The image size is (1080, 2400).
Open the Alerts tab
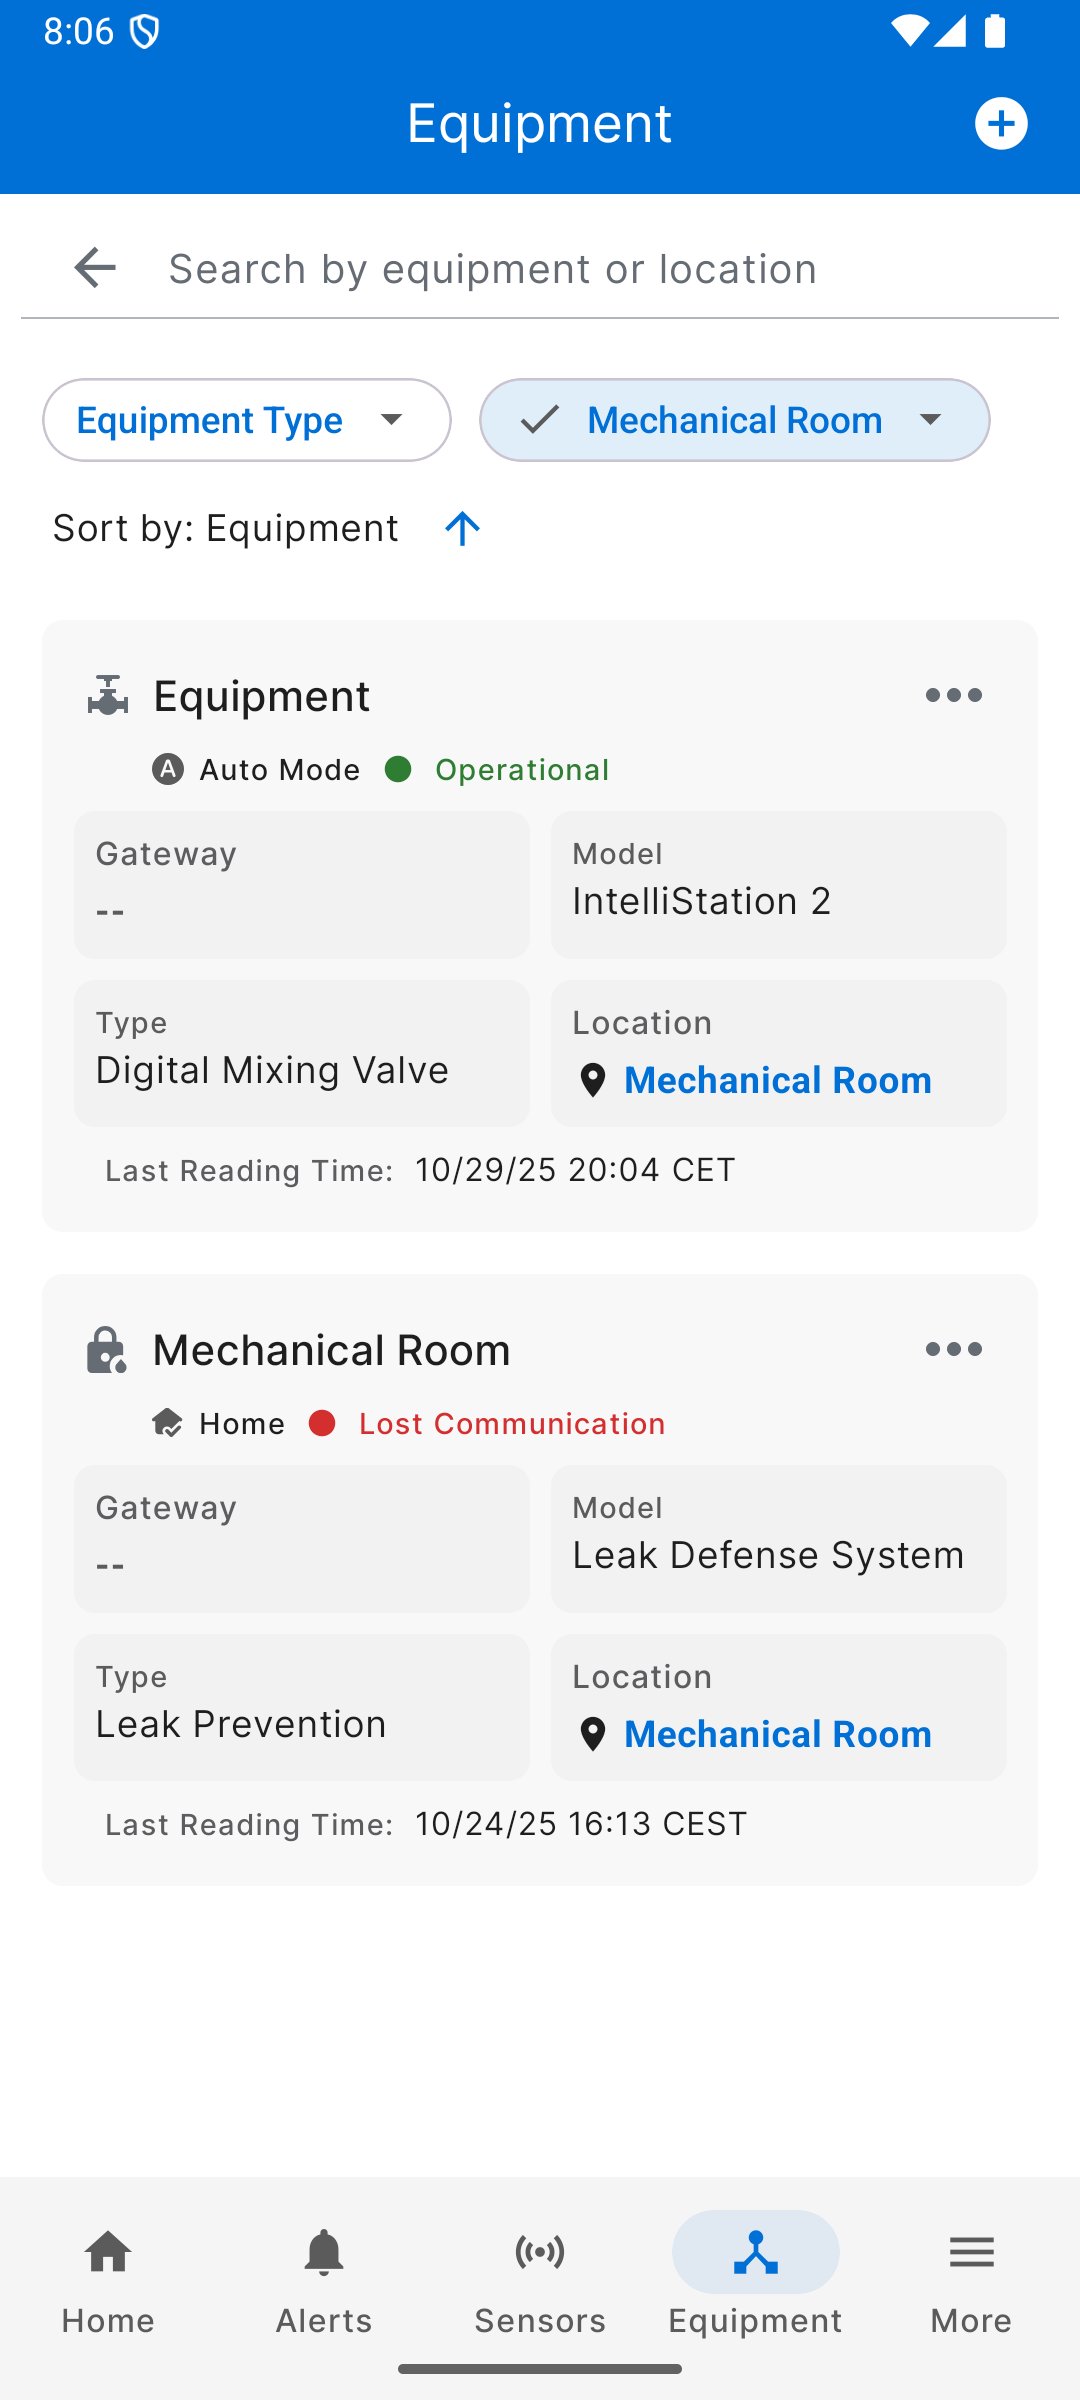click(324, 2273)
